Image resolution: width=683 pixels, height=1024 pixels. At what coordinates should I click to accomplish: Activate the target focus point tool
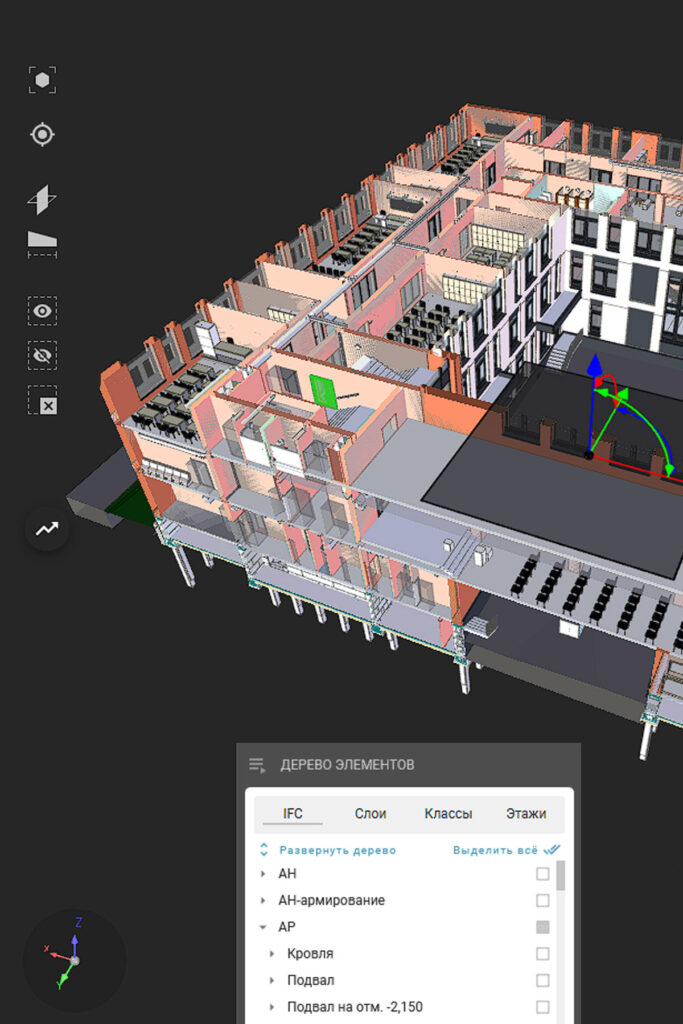coord(42,134)
